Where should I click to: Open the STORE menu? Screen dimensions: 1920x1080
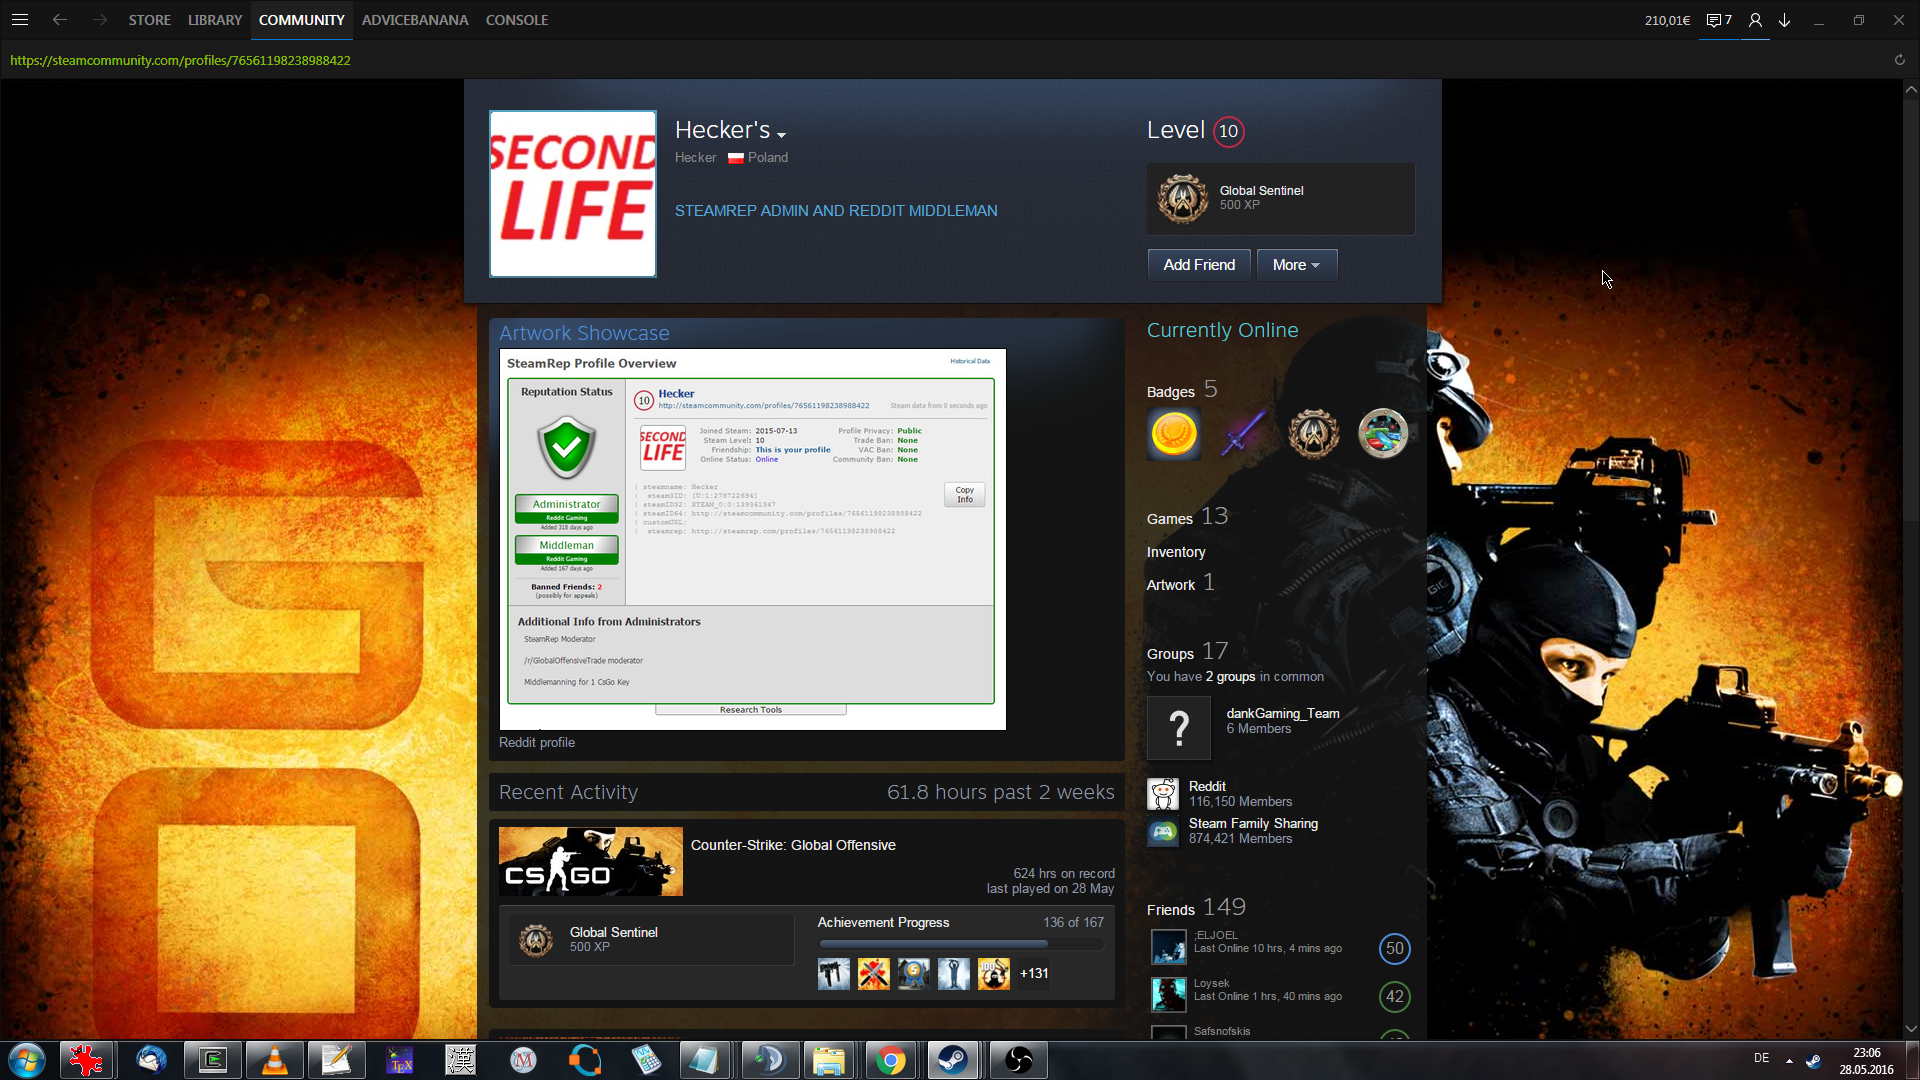point(149,20)
